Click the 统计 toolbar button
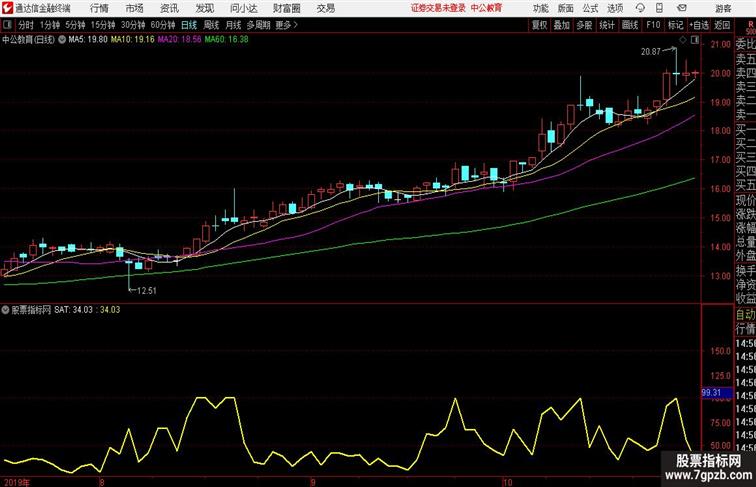 pos(607,25)
